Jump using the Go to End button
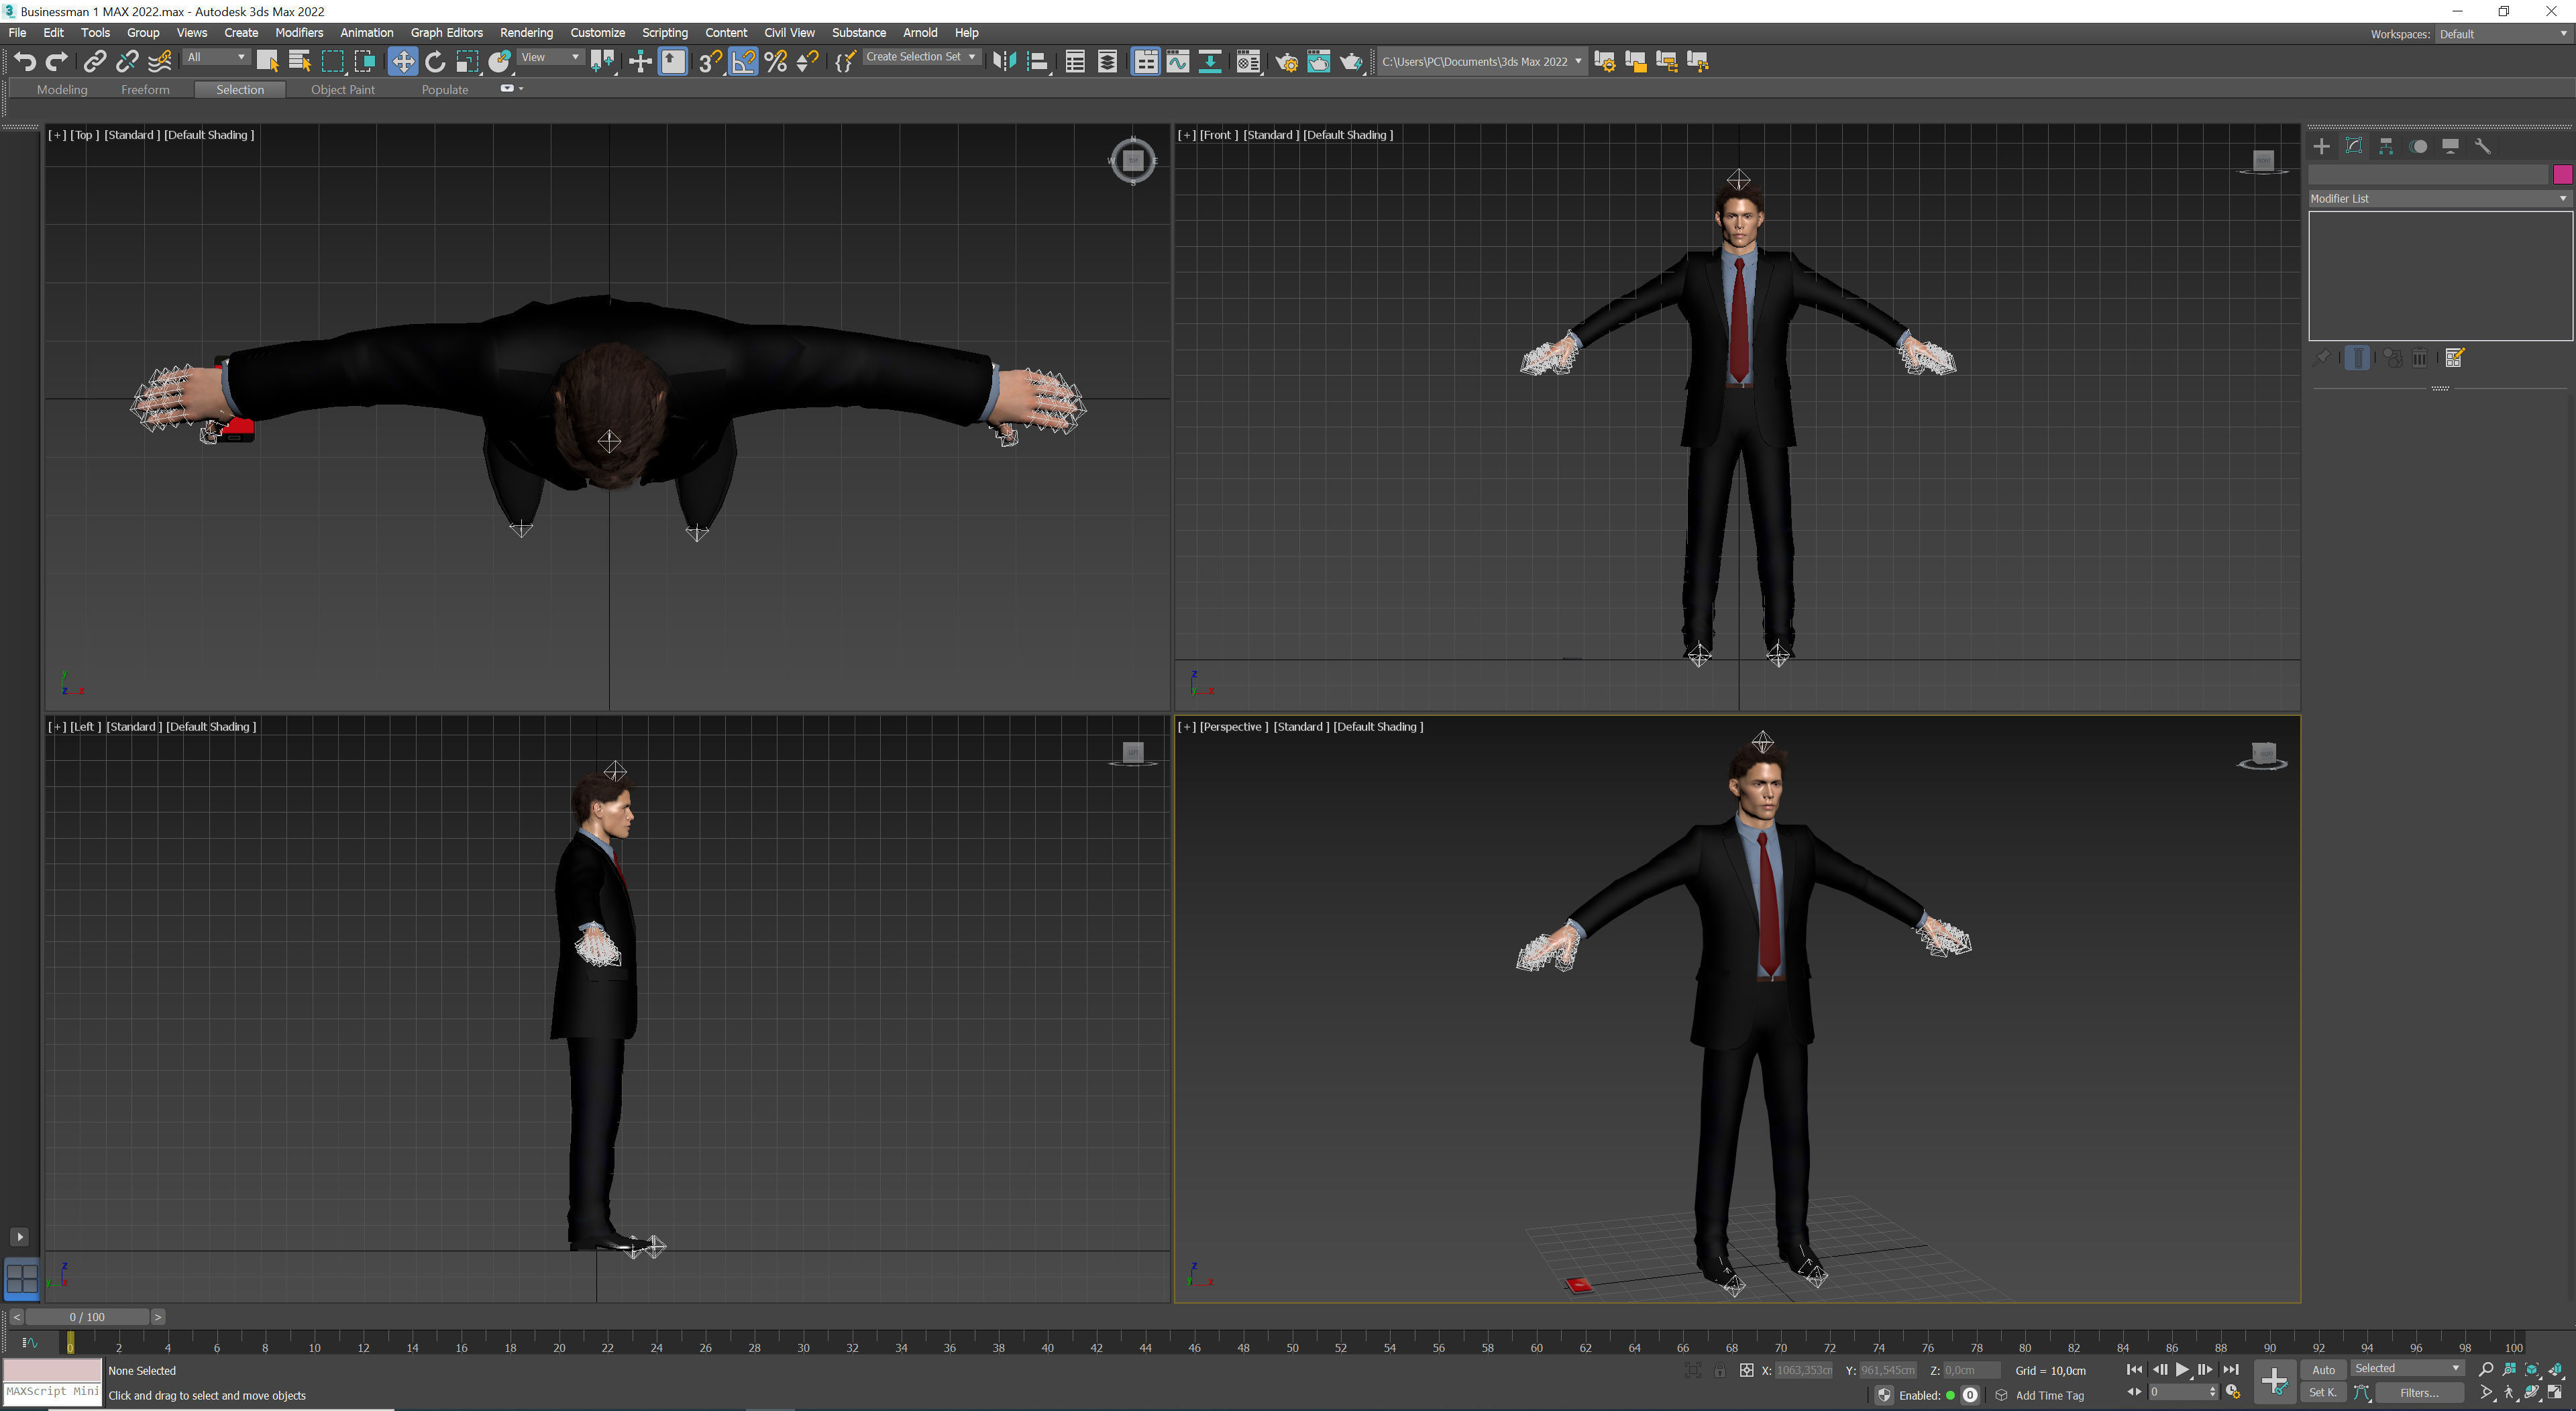 point(2230,1369)
